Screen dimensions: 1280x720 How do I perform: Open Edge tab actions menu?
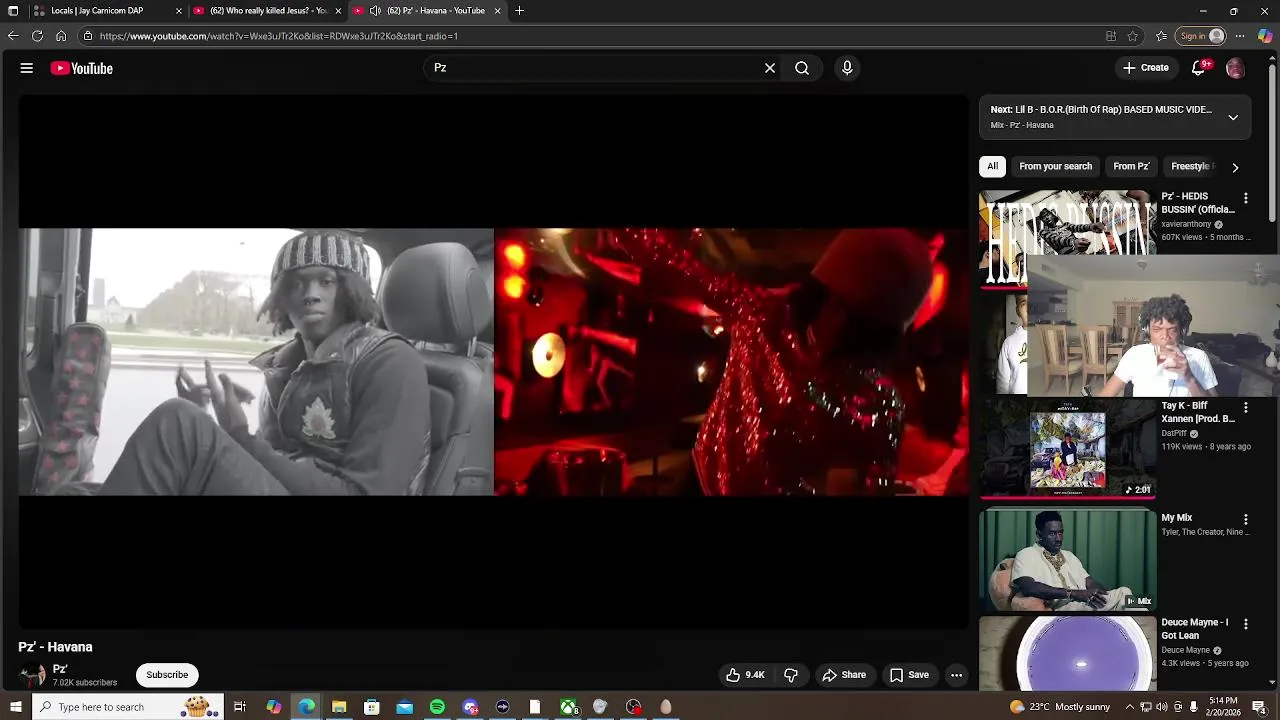(x=13, y=11)
